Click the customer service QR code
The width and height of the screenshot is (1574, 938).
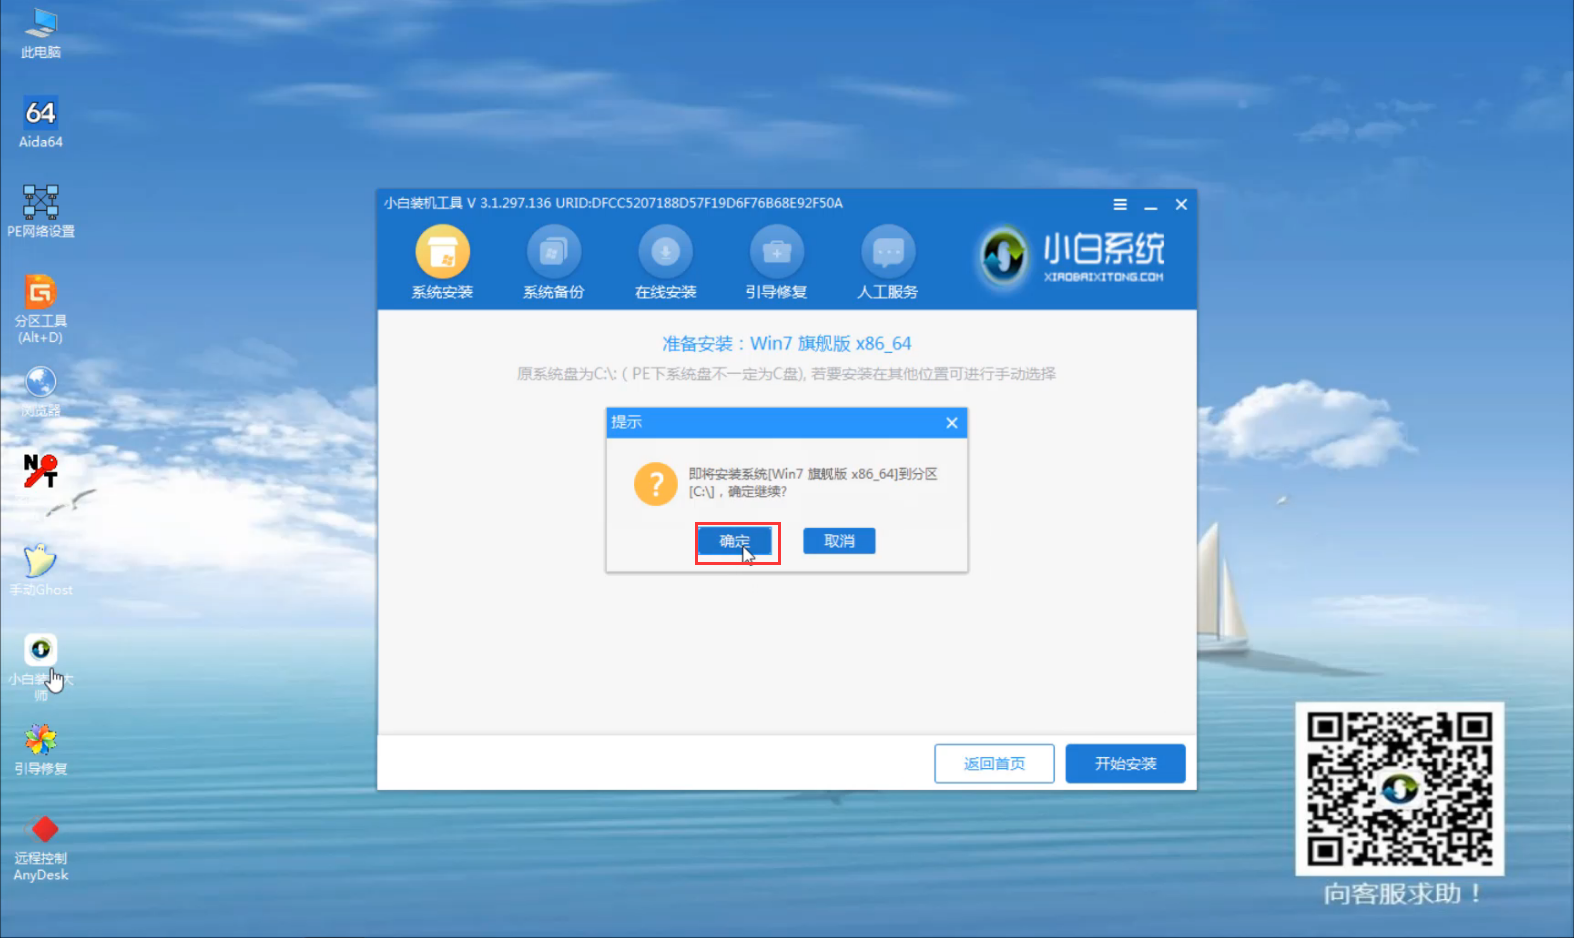tap(1399, 789)
